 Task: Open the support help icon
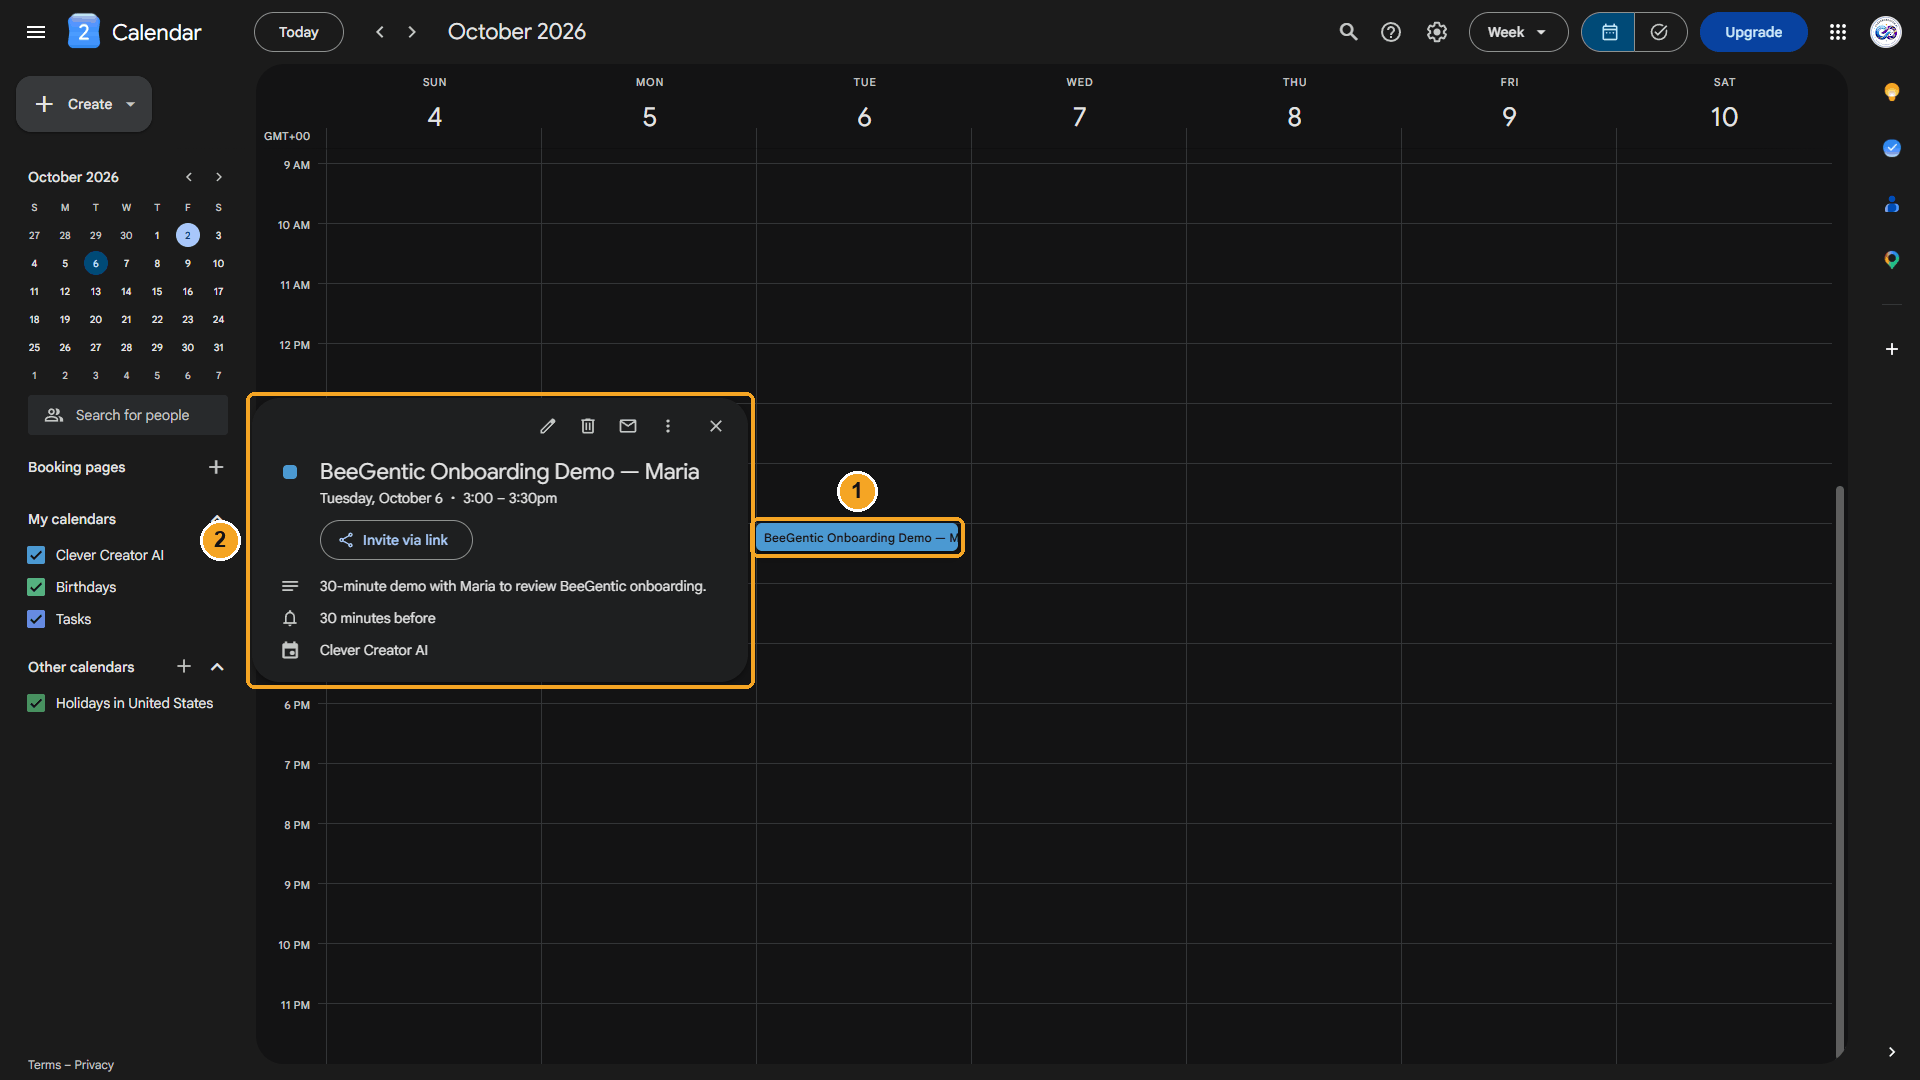click(1391, 32)
